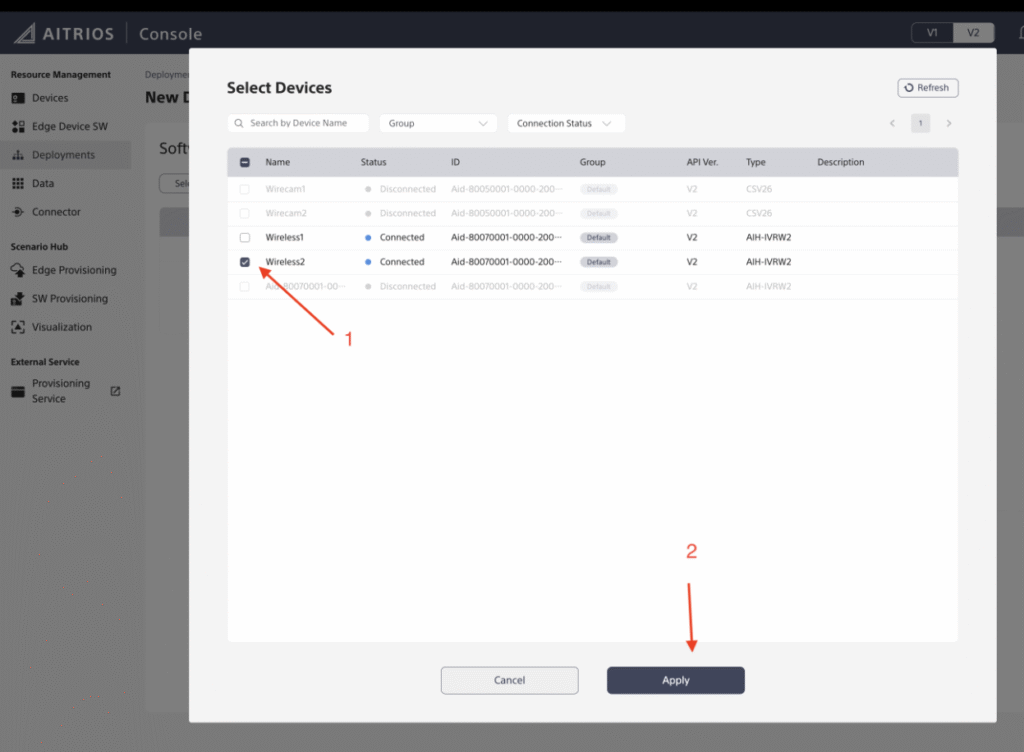Uncheck the Wireless2 device checkbox
The image size is (1024, 752).
click(x=245, y=262)
